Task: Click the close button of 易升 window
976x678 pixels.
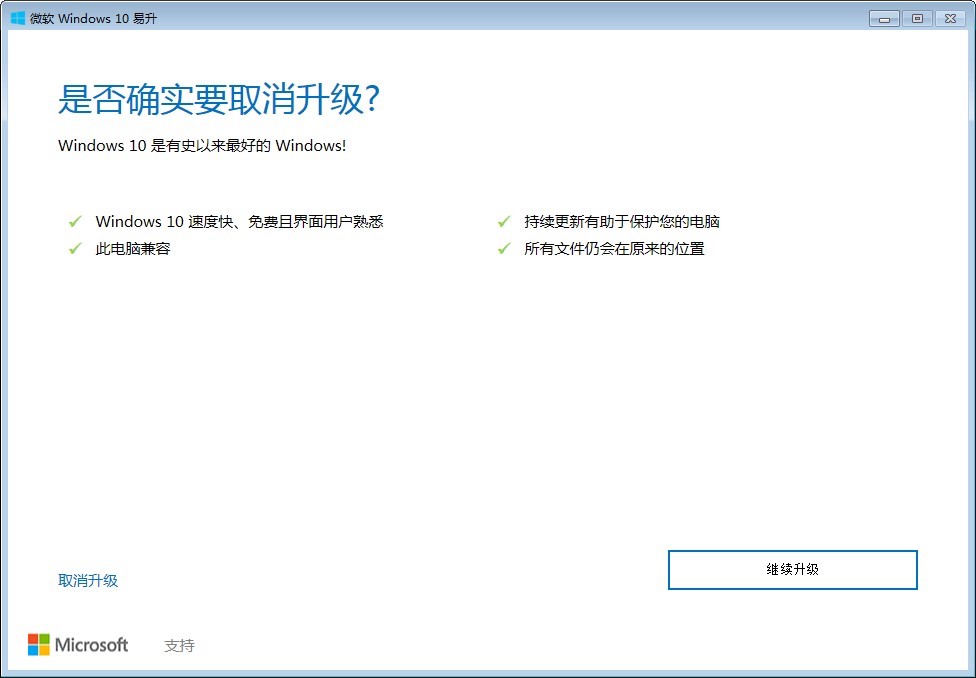Action: click(x=951, y=18)
